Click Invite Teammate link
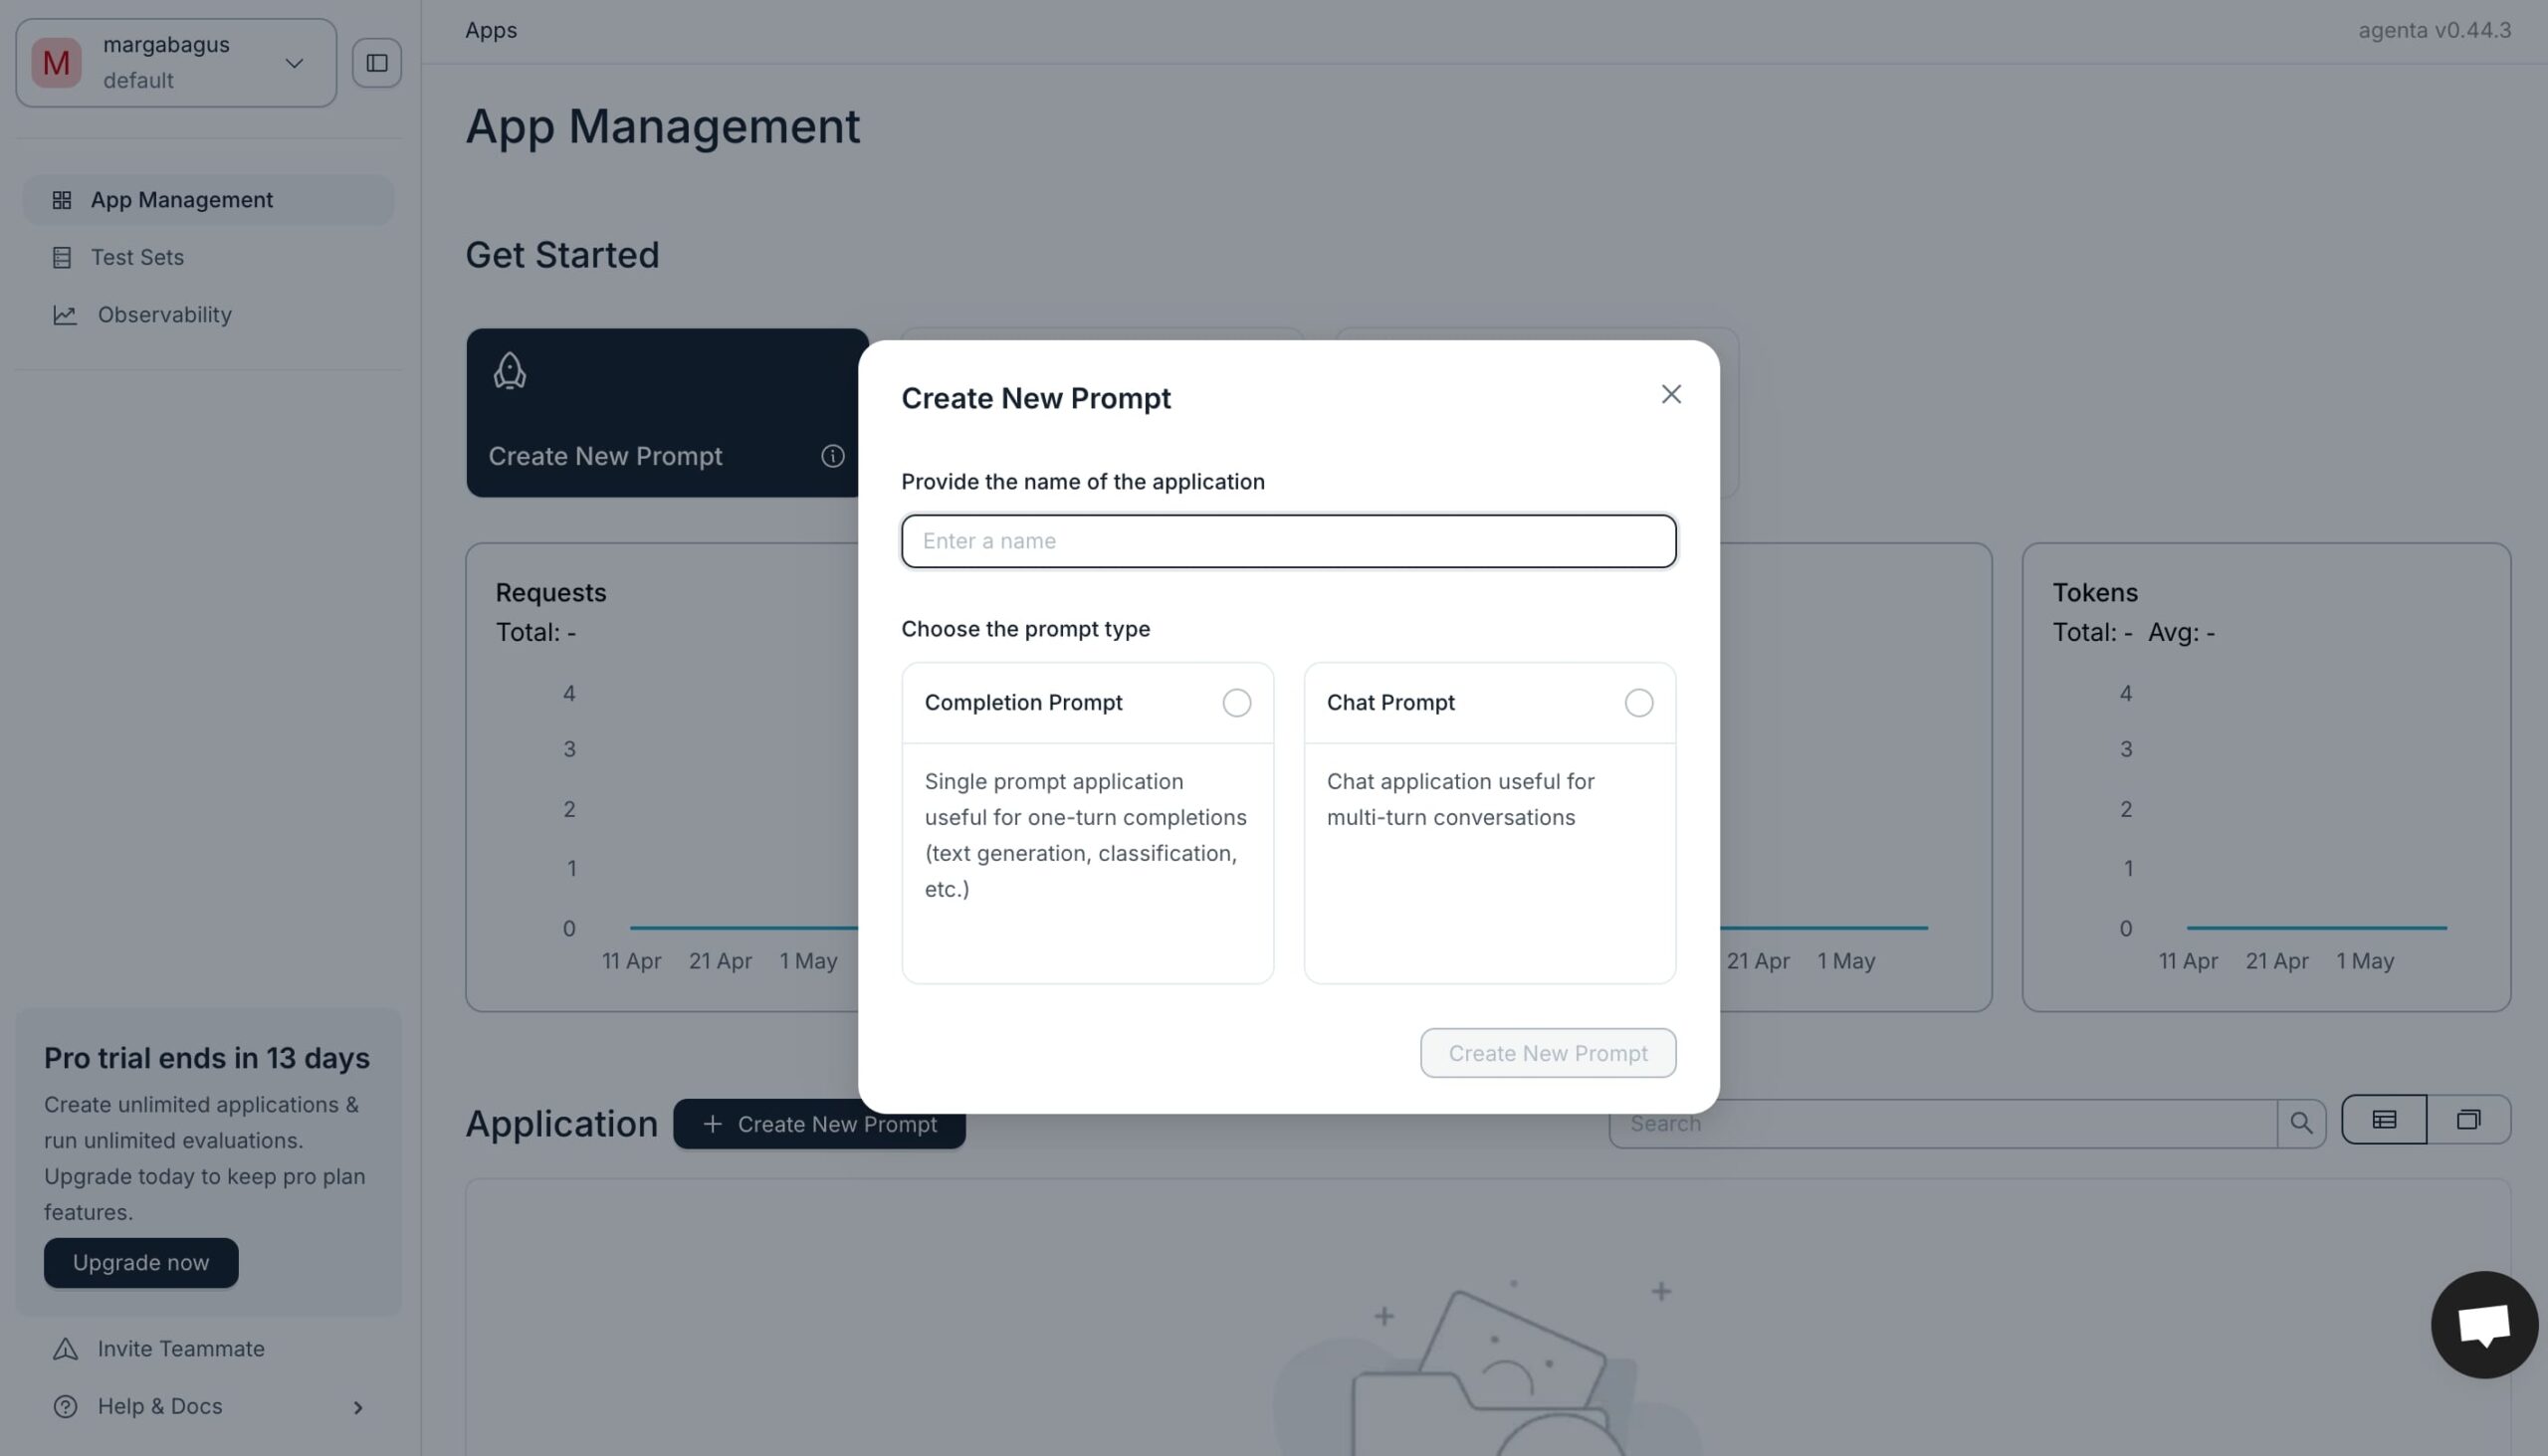 (180, 1349)
